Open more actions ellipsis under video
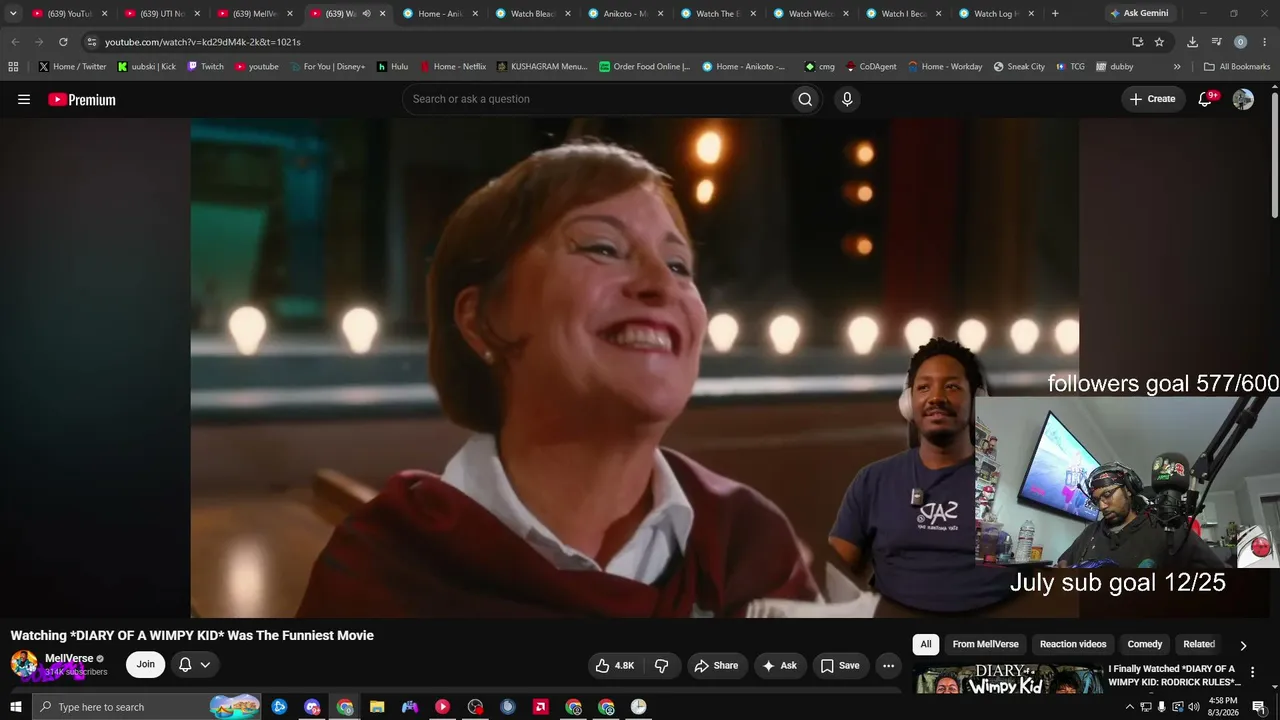The width and height of the screenshot is (1280, 720). pyautogui.click(x=888, y=665)
